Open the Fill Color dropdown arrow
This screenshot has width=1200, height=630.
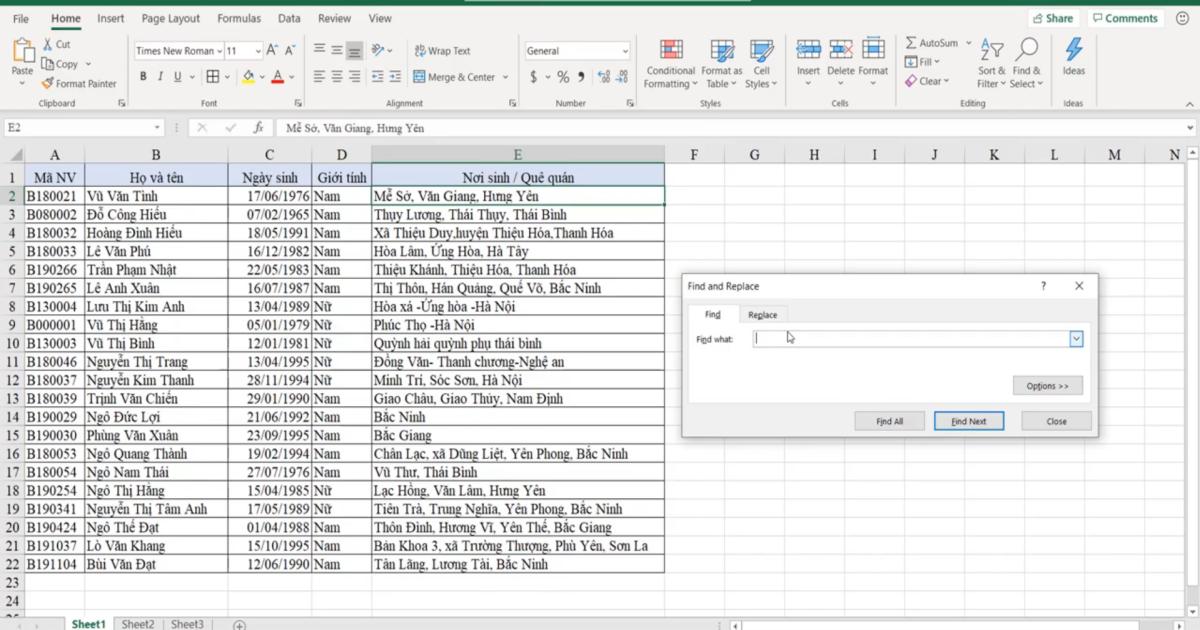pyautogui.click(x=262, y=77)
